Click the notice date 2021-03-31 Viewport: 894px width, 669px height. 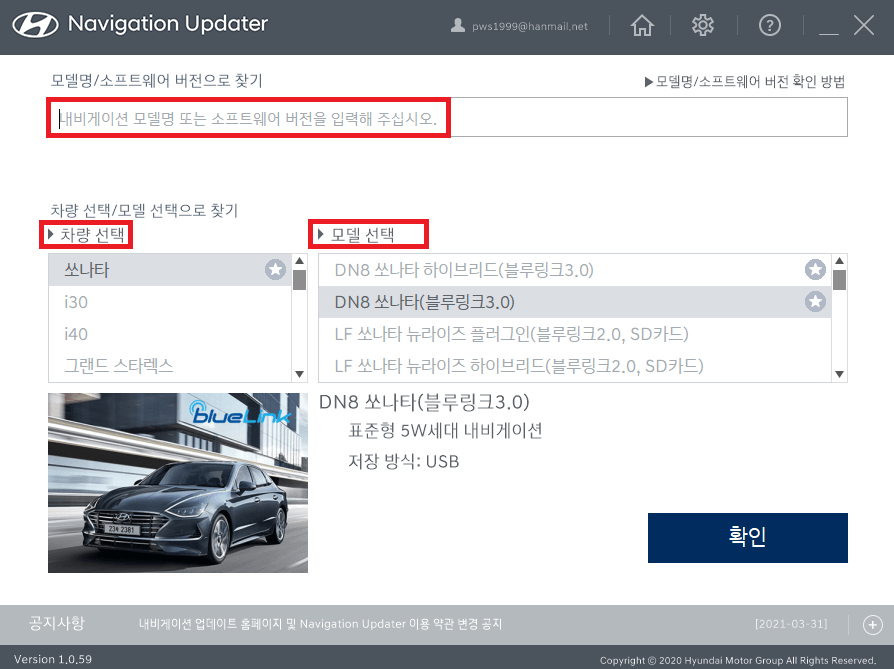(x=791, y=624)
